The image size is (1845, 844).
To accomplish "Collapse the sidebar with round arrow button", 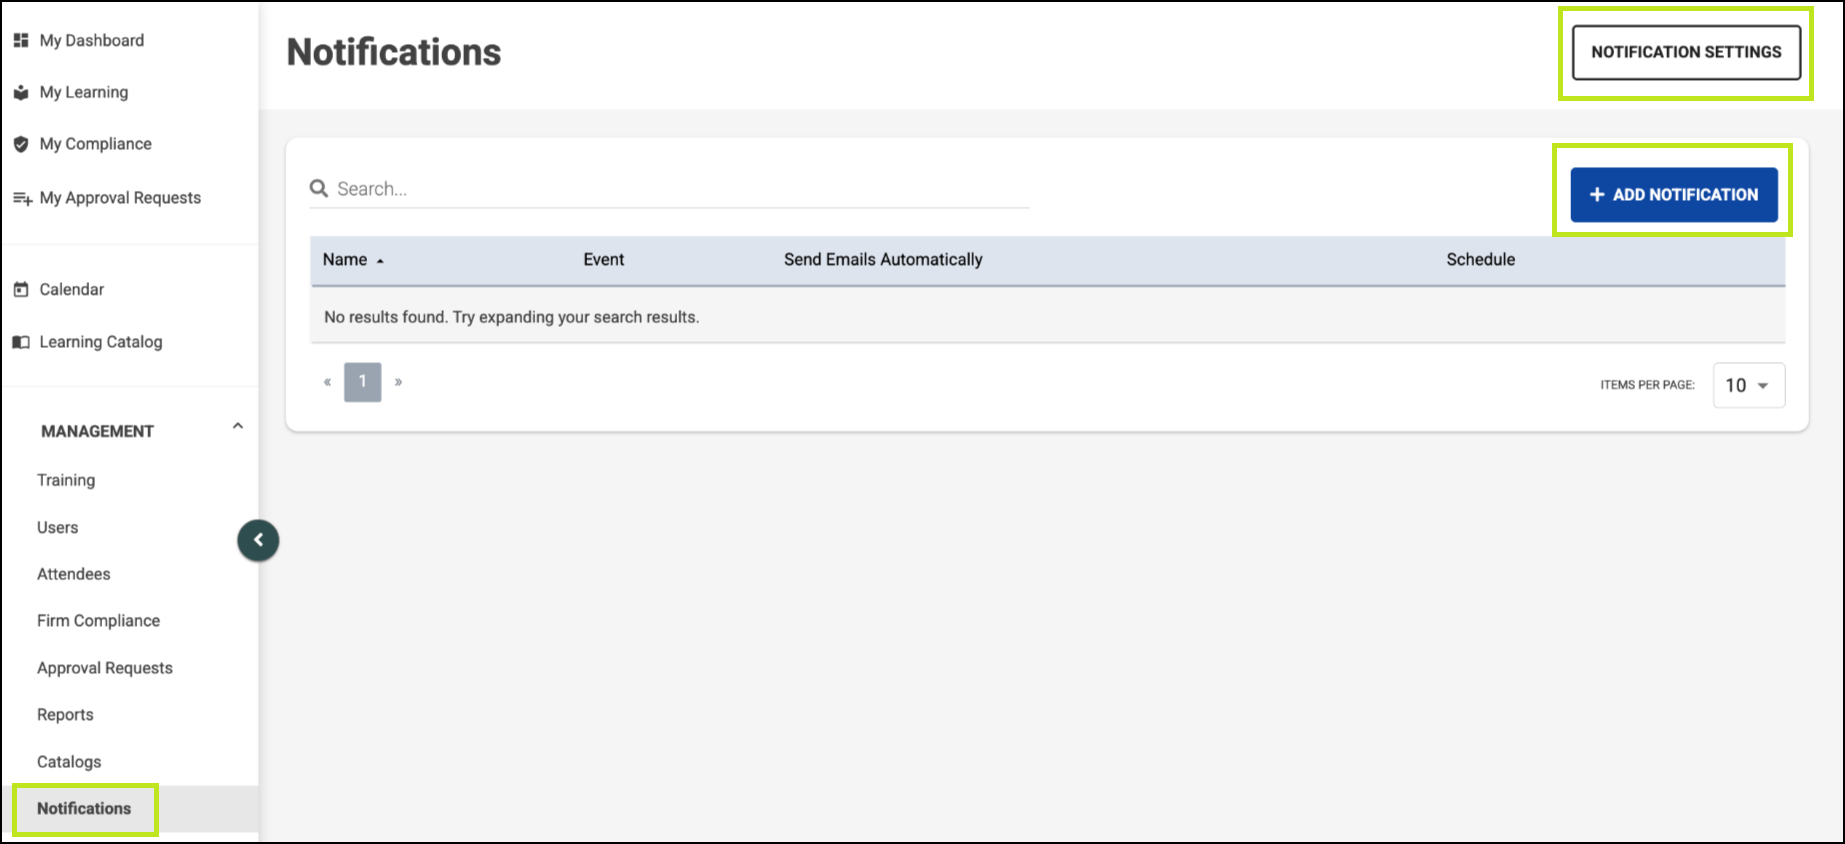I will point(258,540).
